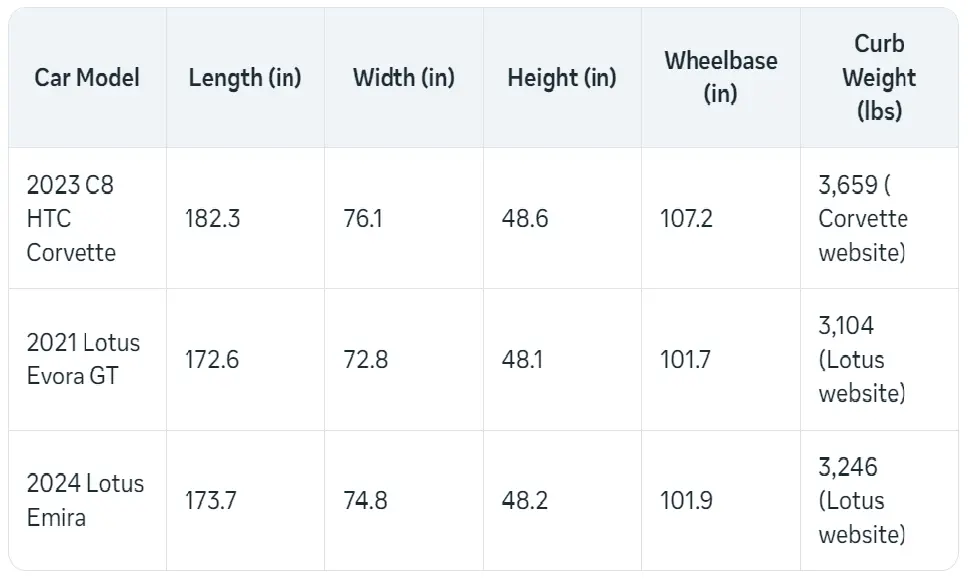
Task: Select the Width (in) column header
Action: coord(403,78)
